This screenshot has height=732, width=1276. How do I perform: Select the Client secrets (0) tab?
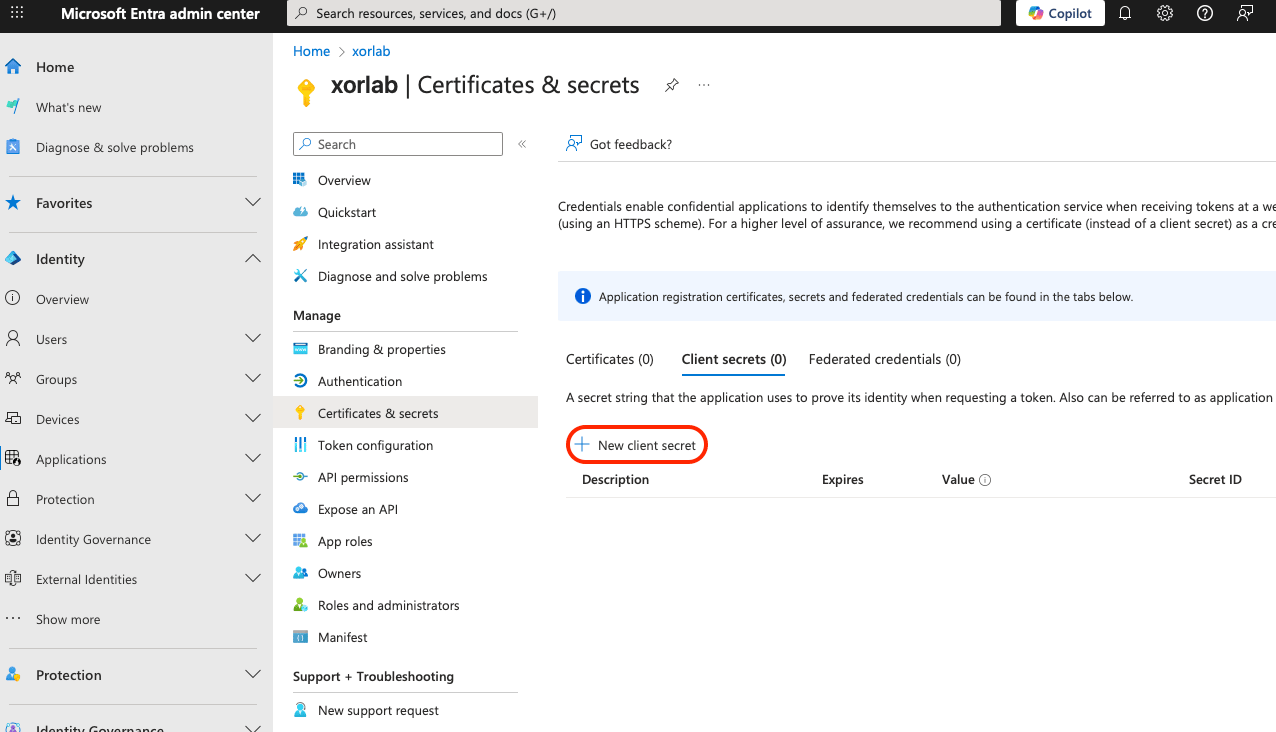pyautogui.click(x=734, y=359)
